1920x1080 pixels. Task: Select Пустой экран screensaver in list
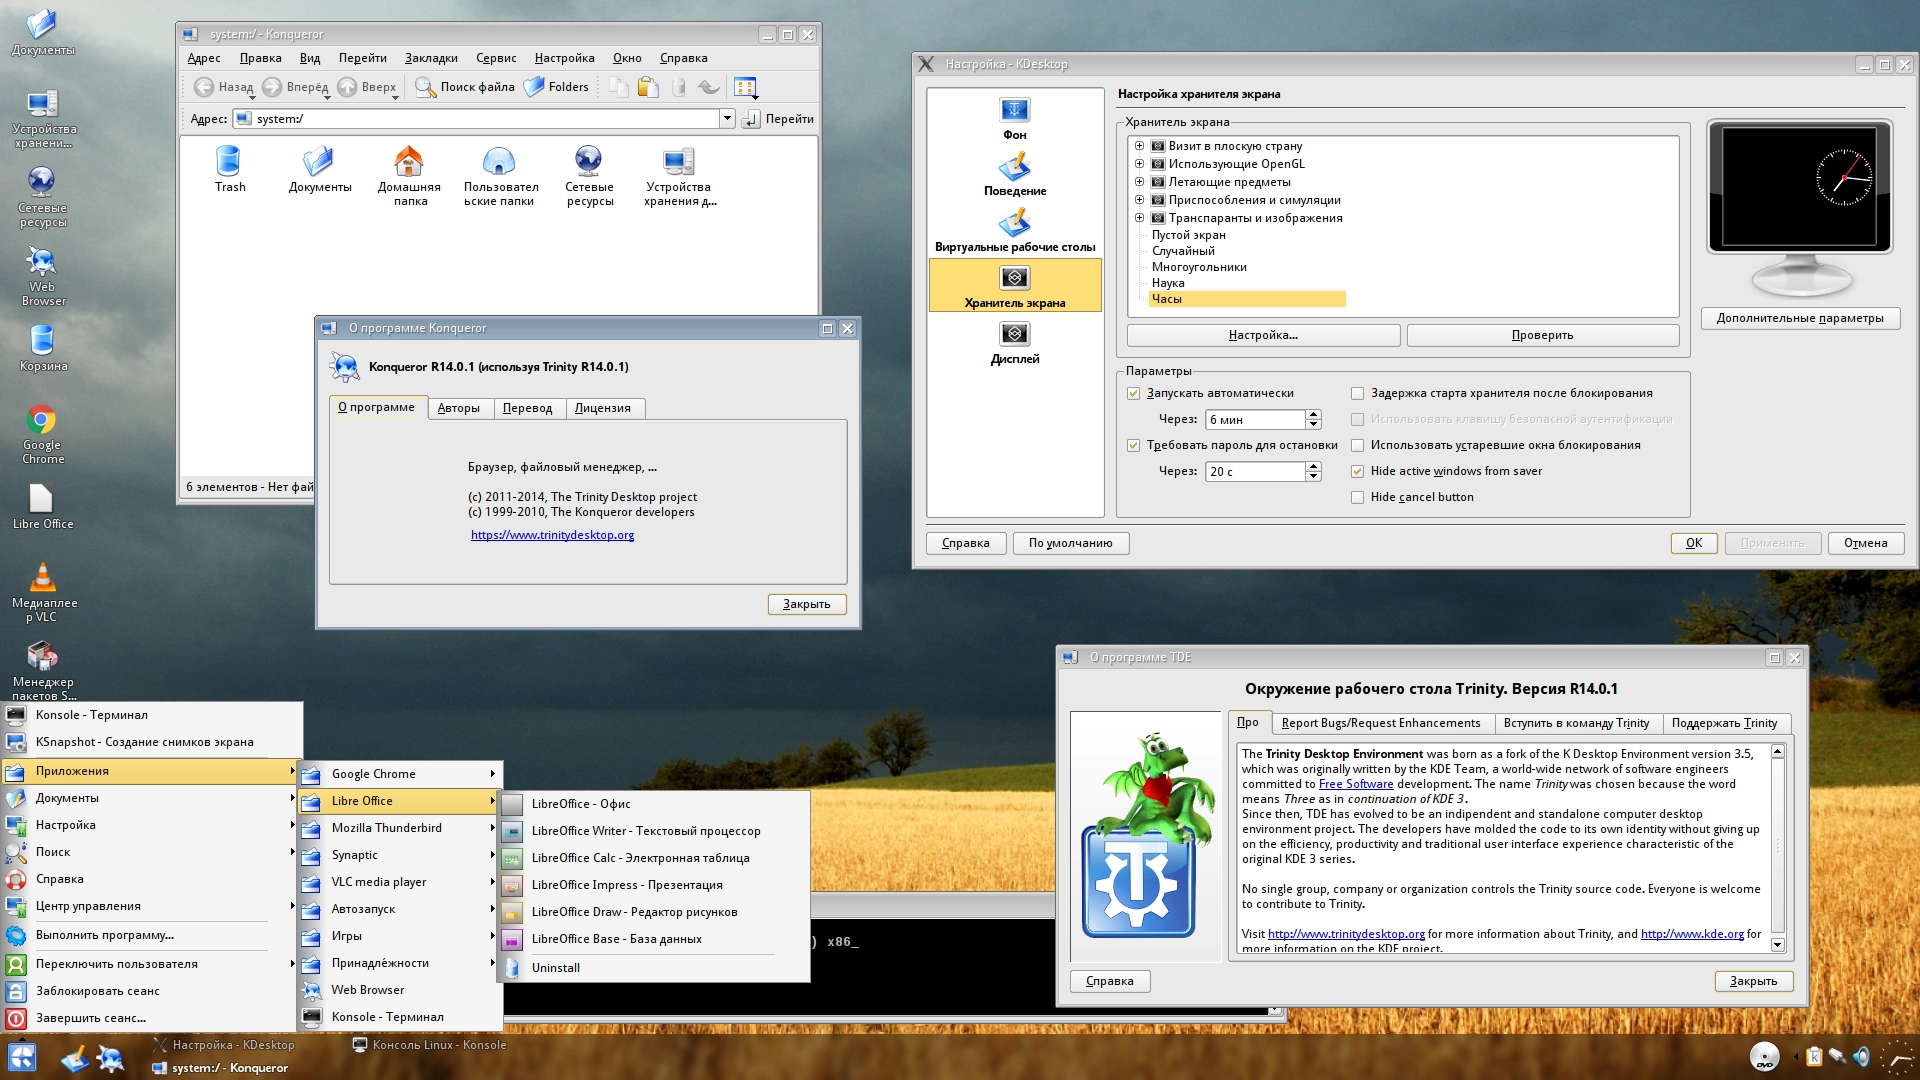click(x=1188, y=235)
